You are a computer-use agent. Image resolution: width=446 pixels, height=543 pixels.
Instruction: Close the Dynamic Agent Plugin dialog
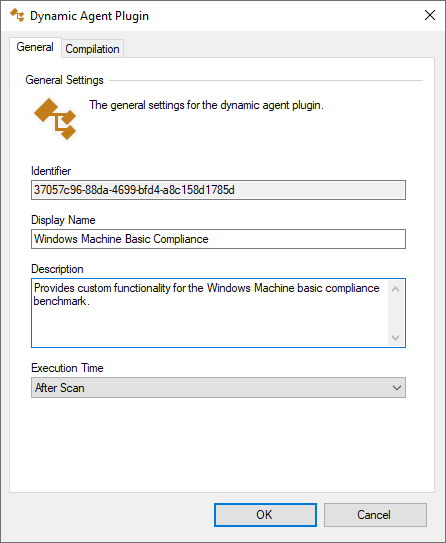click(430, 15)
